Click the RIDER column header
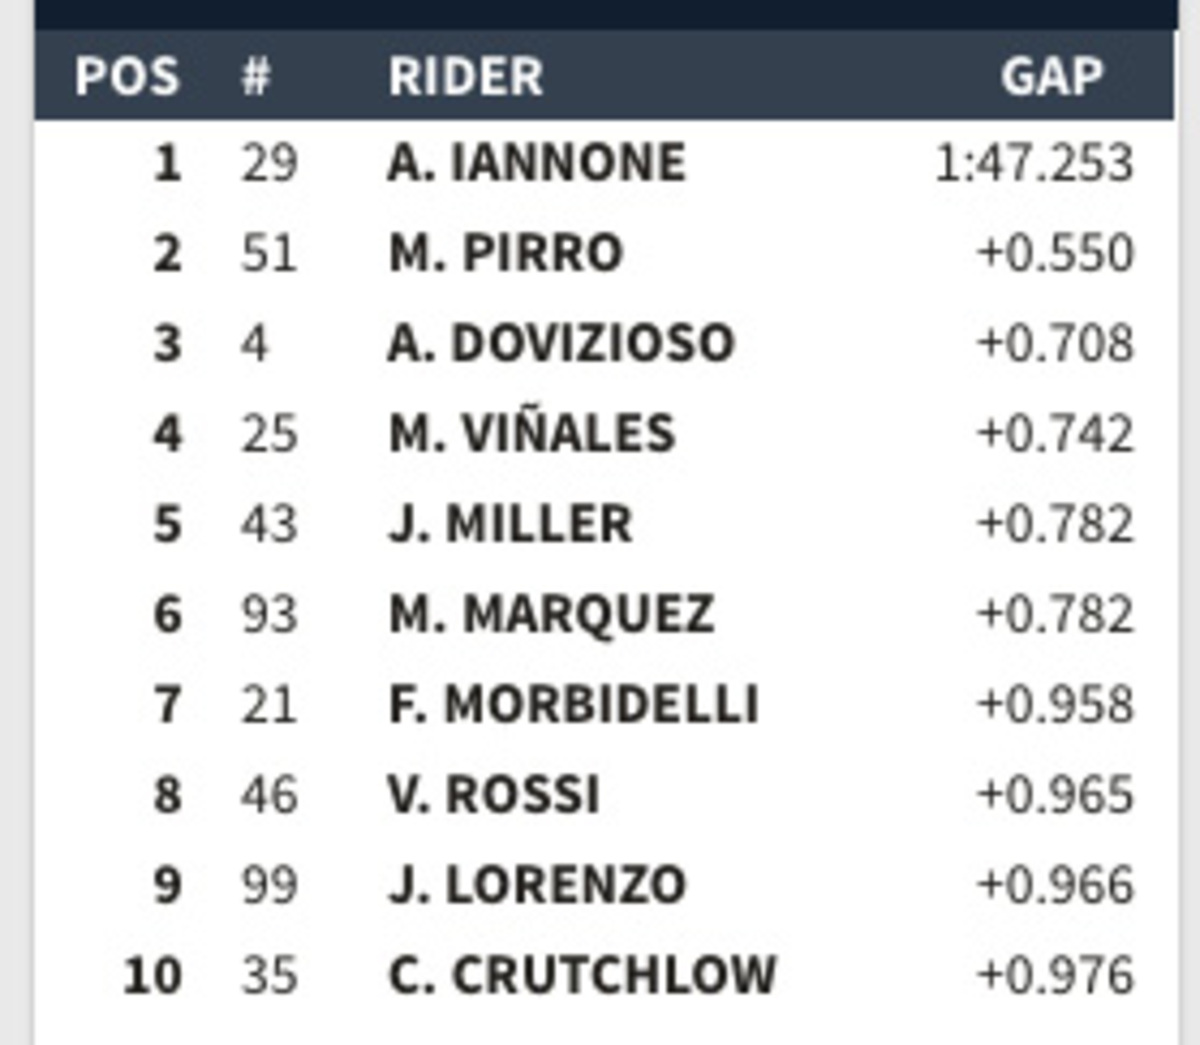 (465, 76)
